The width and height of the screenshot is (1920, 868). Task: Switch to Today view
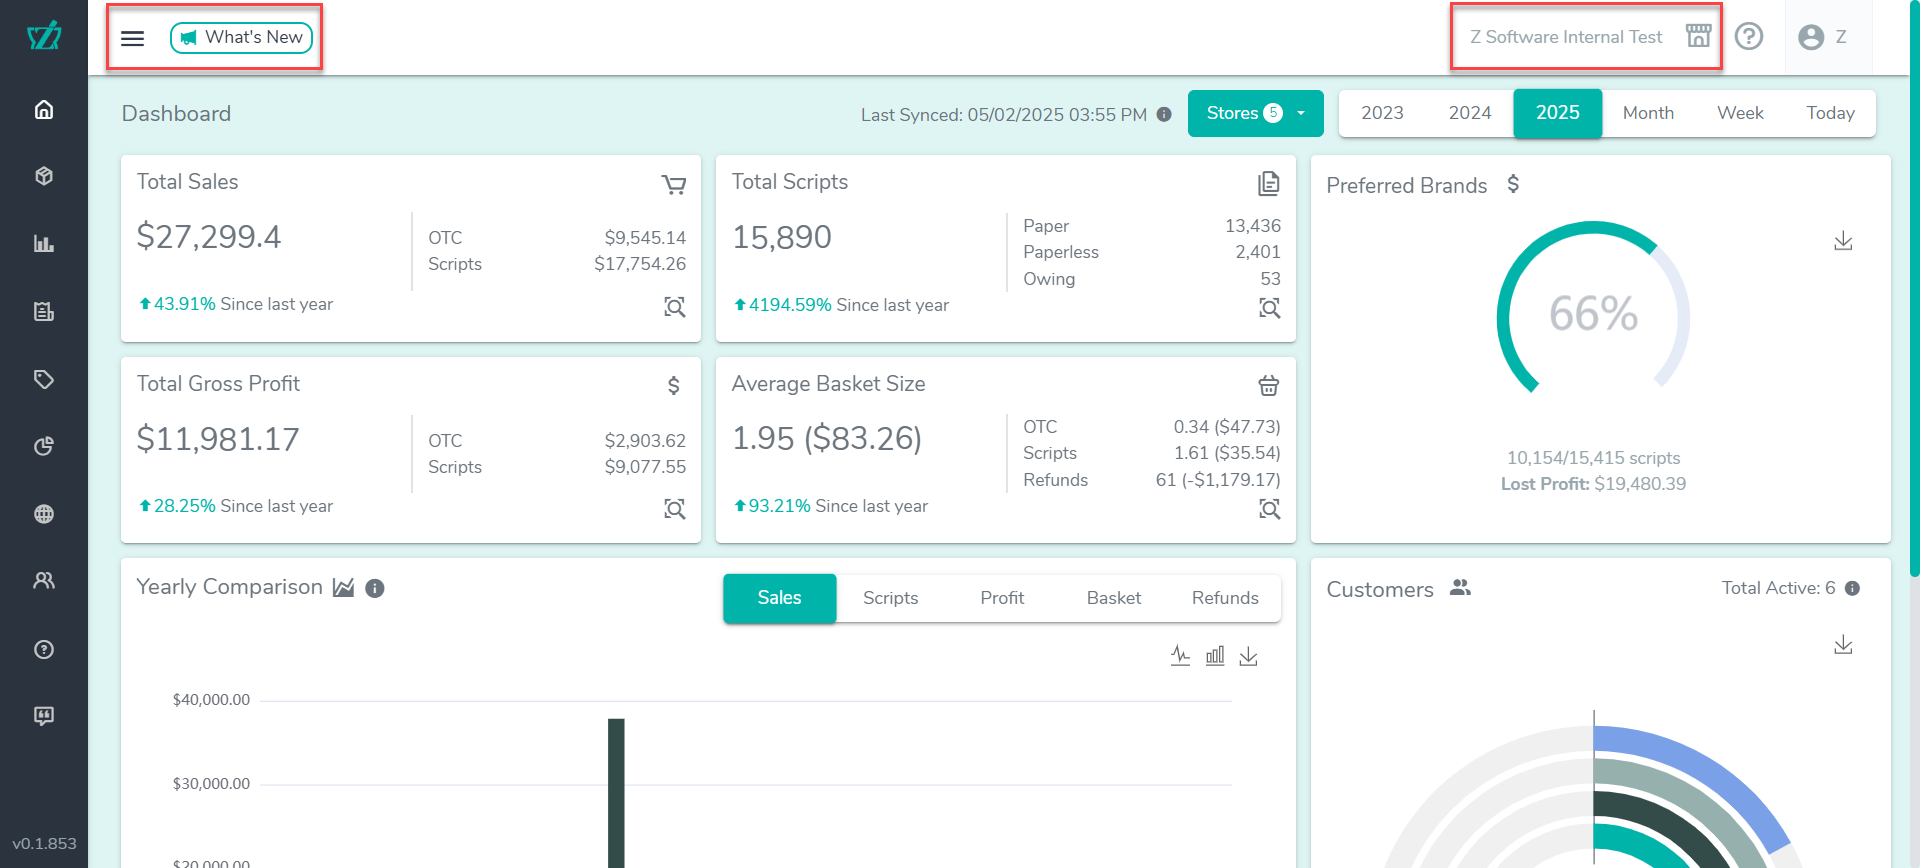[1830, 113]
